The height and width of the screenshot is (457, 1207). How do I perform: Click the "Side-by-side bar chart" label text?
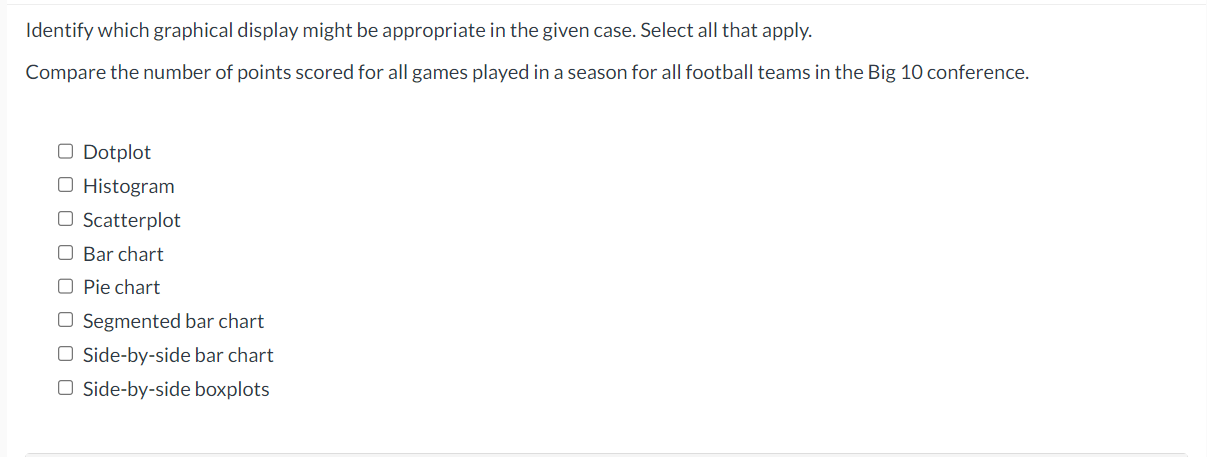point(178,356)
